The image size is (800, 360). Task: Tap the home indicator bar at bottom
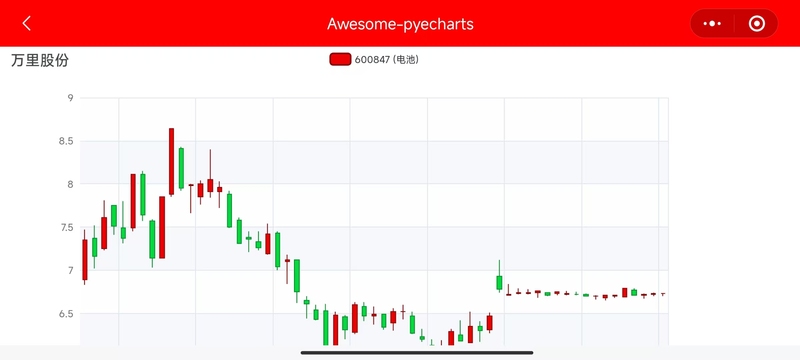[417, 352]
